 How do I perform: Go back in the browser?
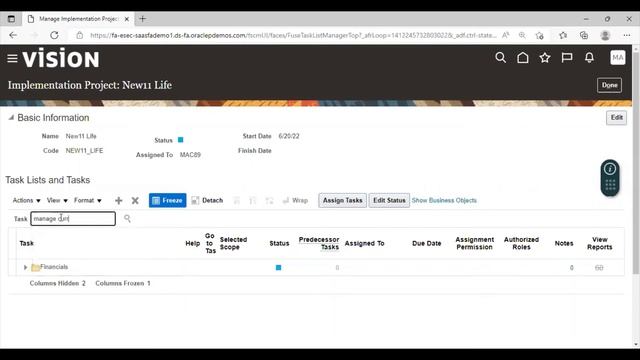point(13,36)
